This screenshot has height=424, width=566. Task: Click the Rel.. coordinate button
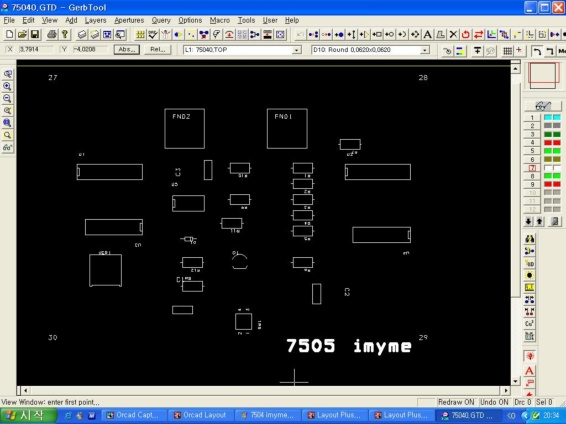point(158,49)
